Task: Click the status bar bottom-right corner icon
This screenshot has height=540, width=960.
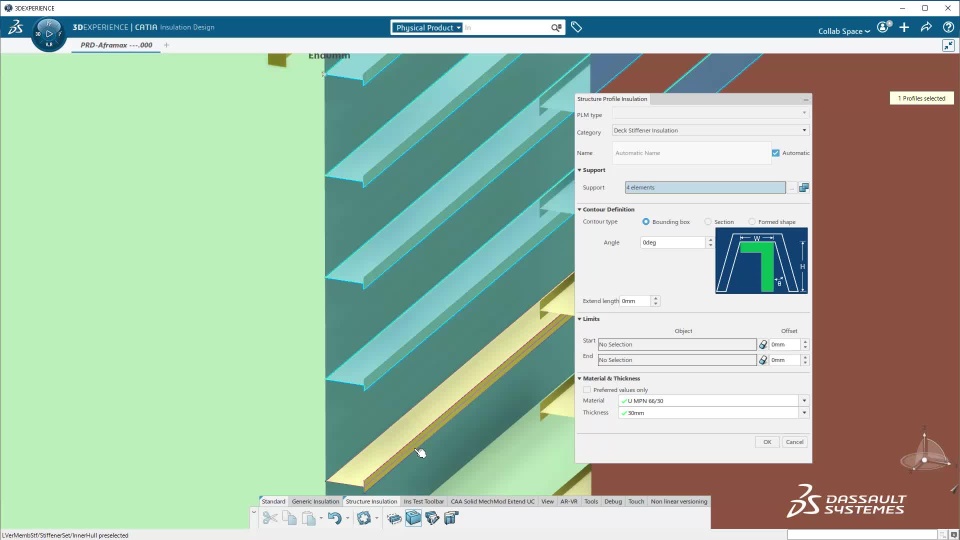Action: [954, 535]
